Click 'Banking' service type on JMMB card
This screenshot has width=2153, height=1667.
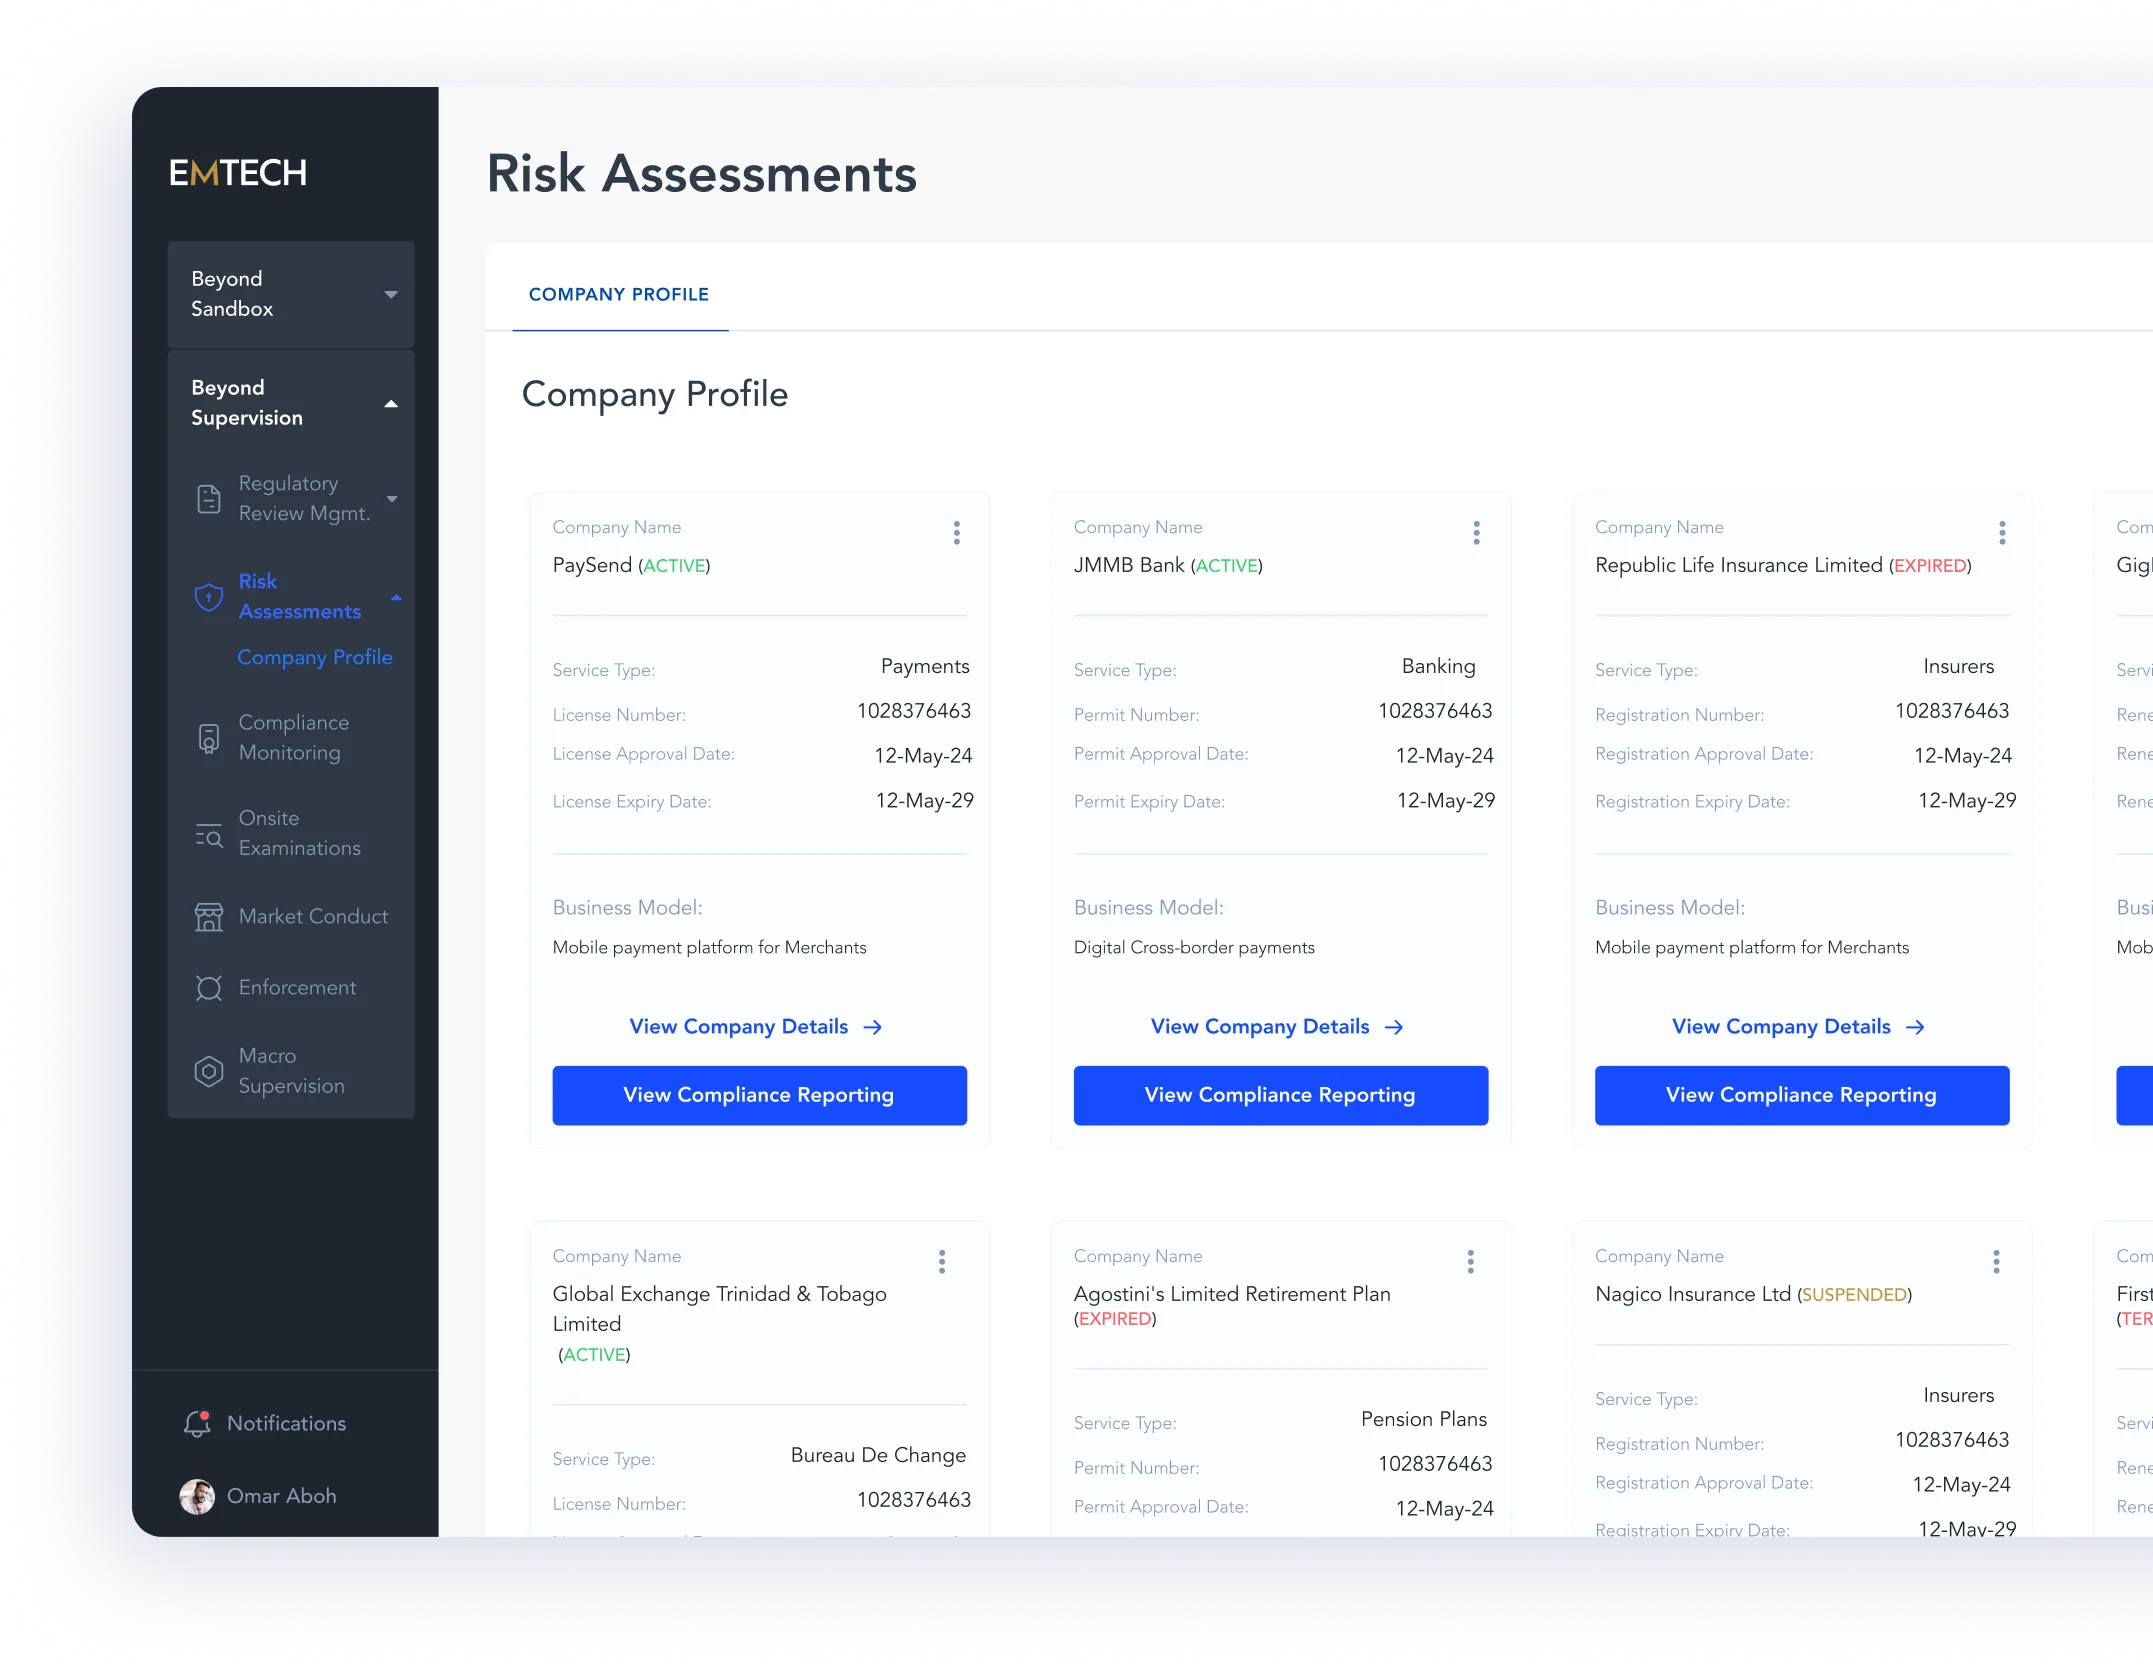point(1438,666)
